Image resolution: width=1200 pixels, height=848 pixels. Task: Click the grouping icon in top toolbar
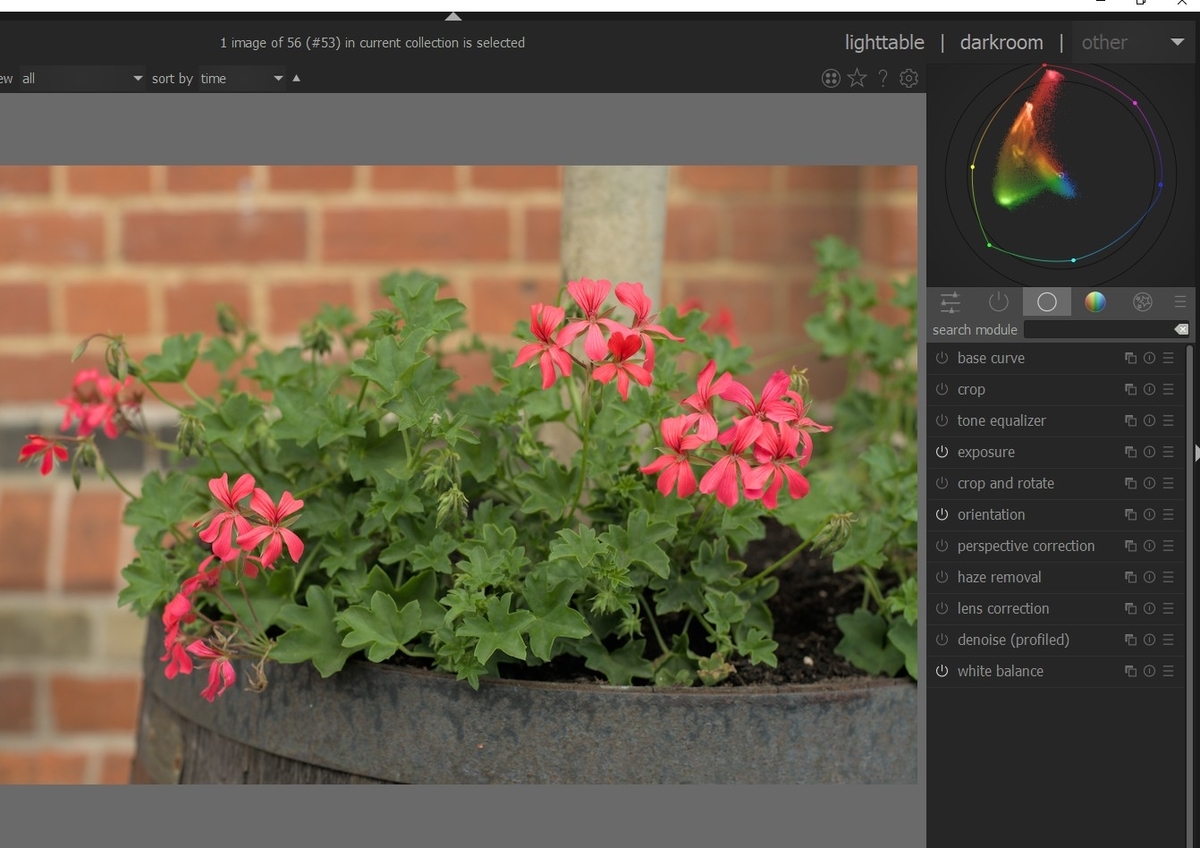click(x=831, y=78)
